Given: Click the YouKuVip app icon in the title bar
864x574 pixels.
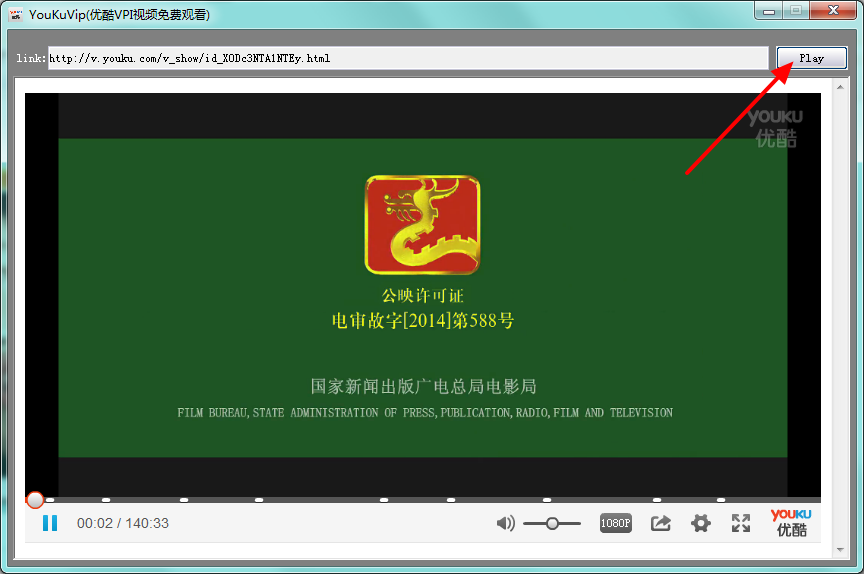Looking at the screenshot, I should click(x=15, y=14).
